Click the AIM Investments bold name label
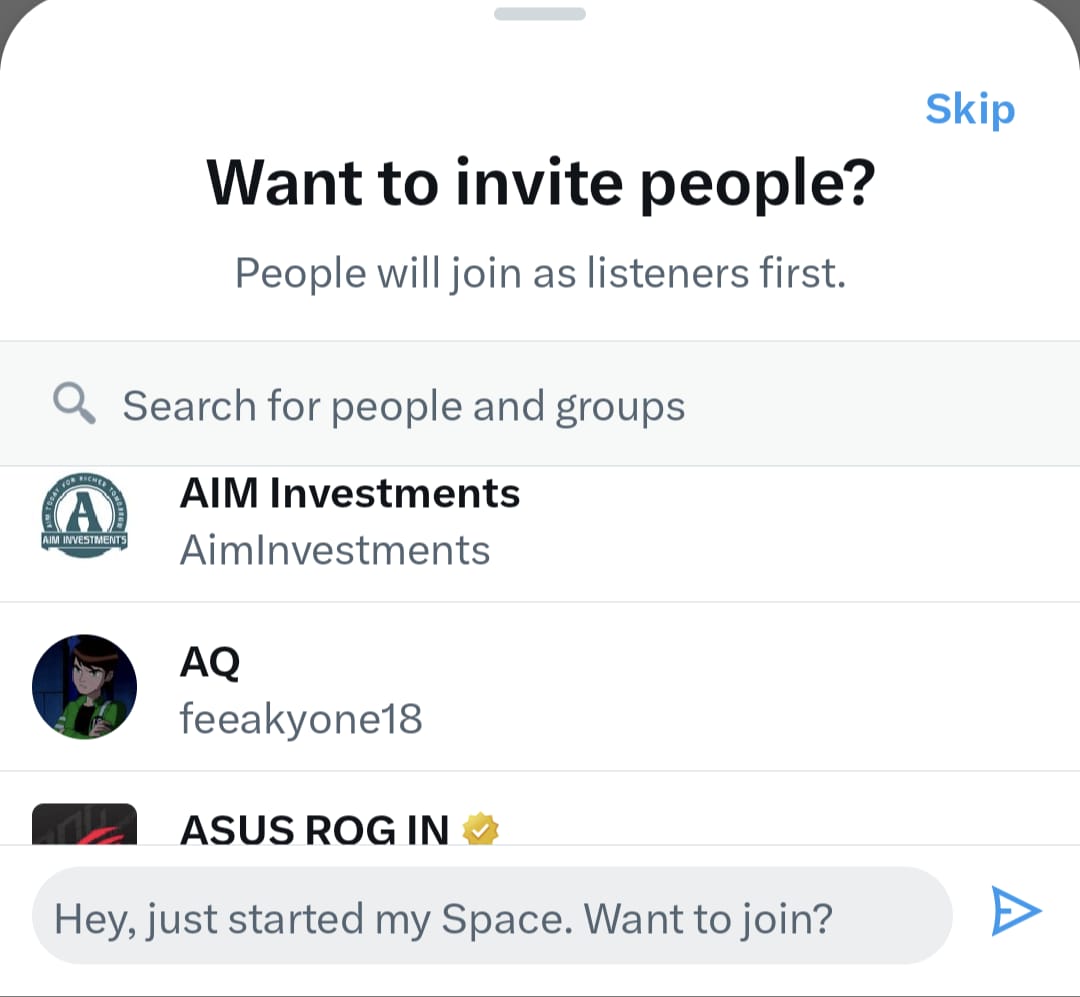Image resolution: width=1080 pixels, height=997 pixels. 349,492
